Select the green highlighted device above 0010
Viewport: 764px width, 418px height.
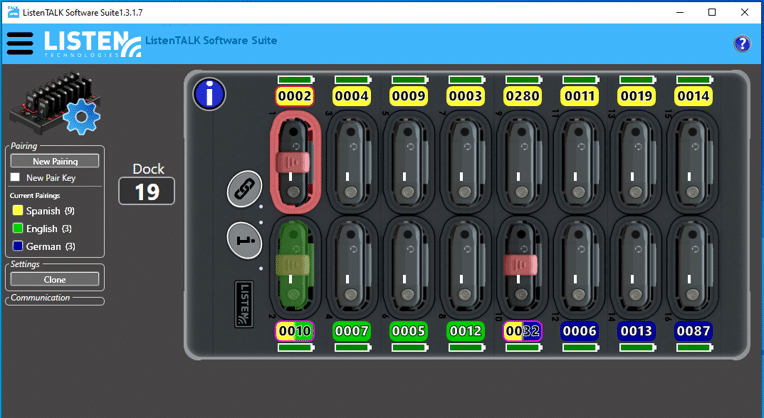pos(295,266)
